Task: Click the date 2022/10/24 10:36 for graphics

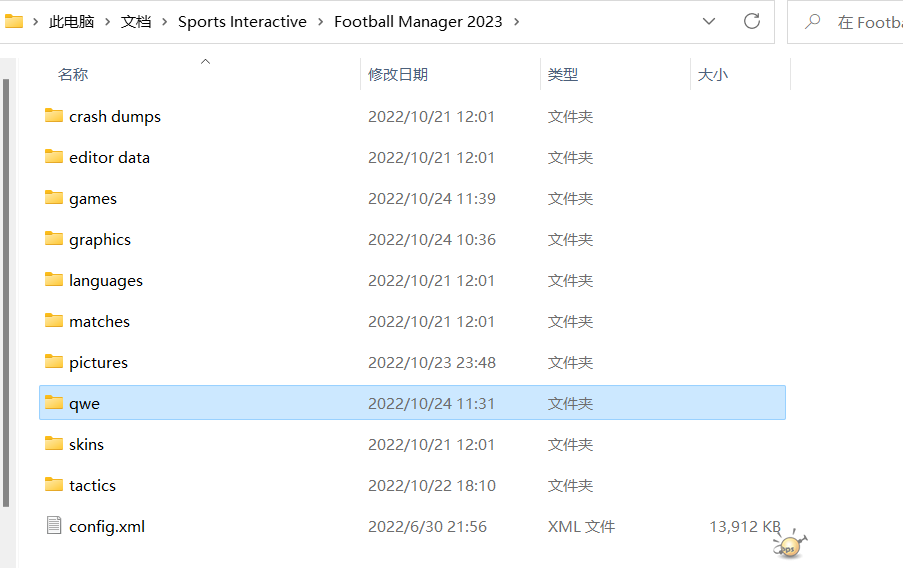Action: click(432, 240)
